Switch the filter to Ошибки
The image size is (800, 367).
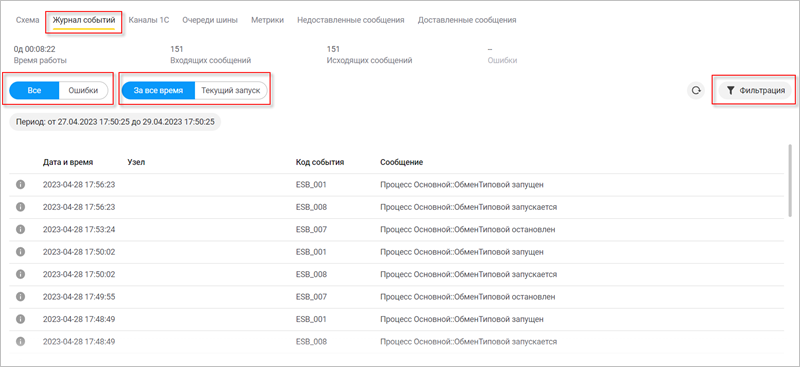tap(83, 90)
